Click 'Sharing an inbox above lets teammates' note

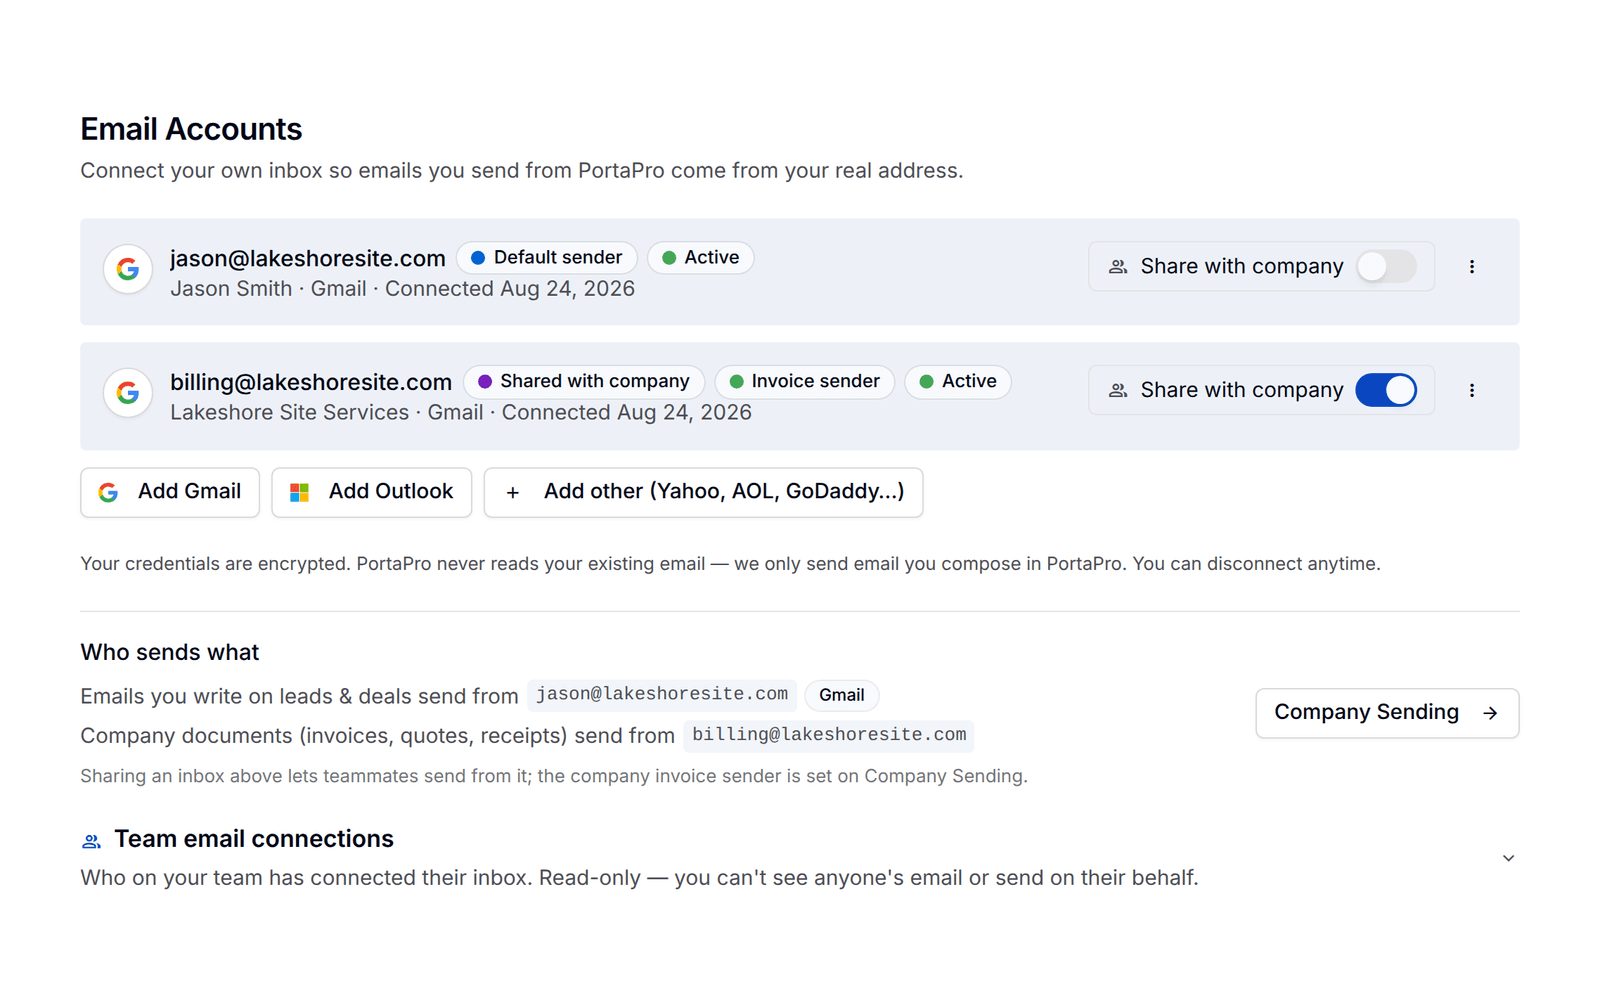(x=554, y=776)
